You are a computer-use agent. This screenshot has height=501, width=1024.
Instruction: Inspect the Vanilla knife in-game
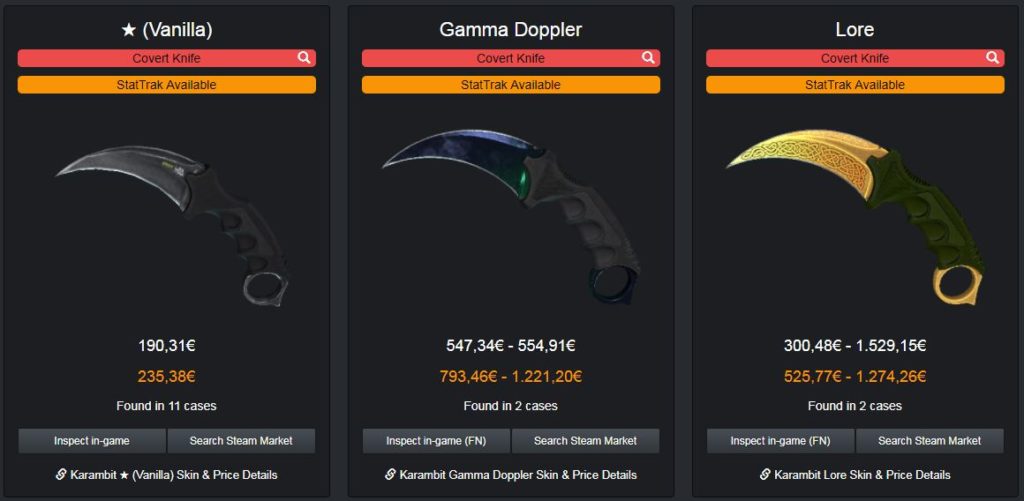[92, 441]
